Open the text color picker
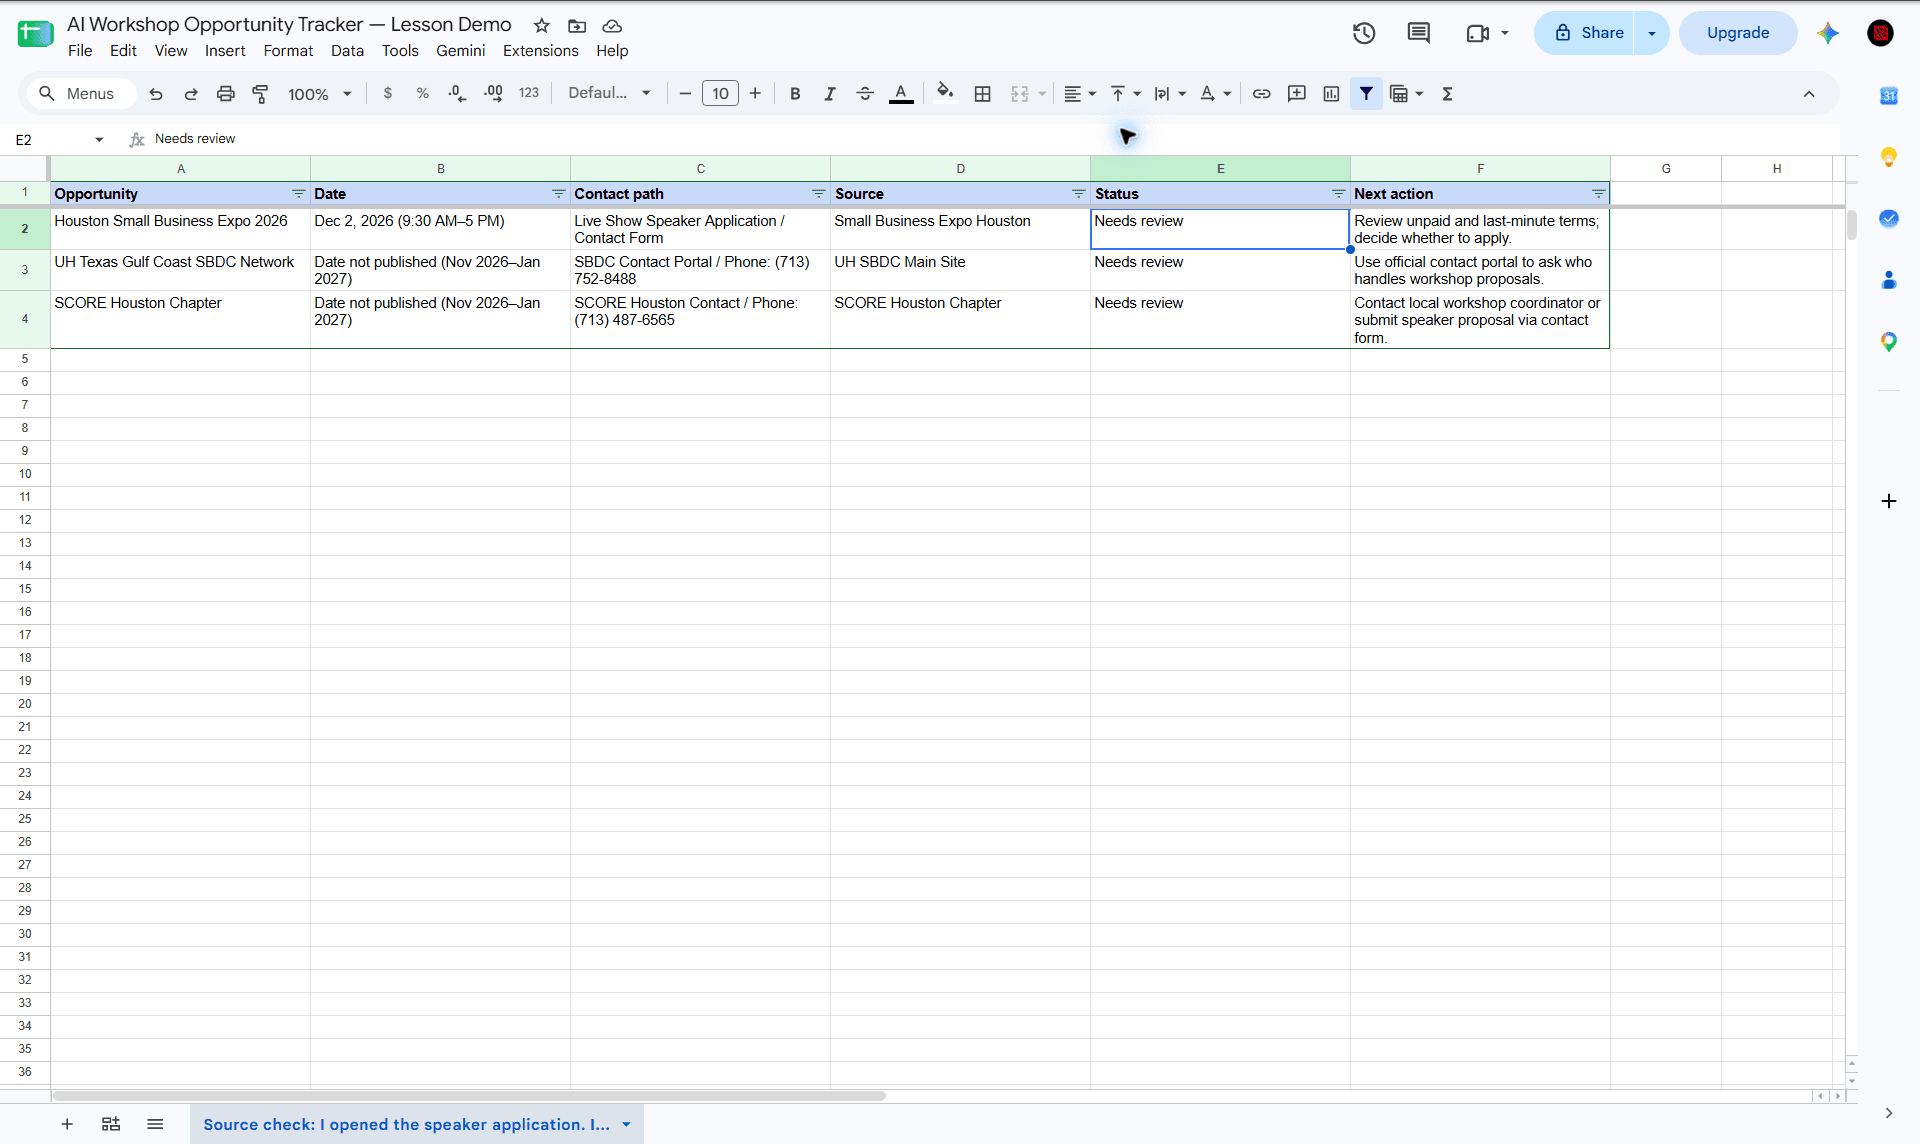The height and width of the screenshot is (1144, 1920). (901, 94)
